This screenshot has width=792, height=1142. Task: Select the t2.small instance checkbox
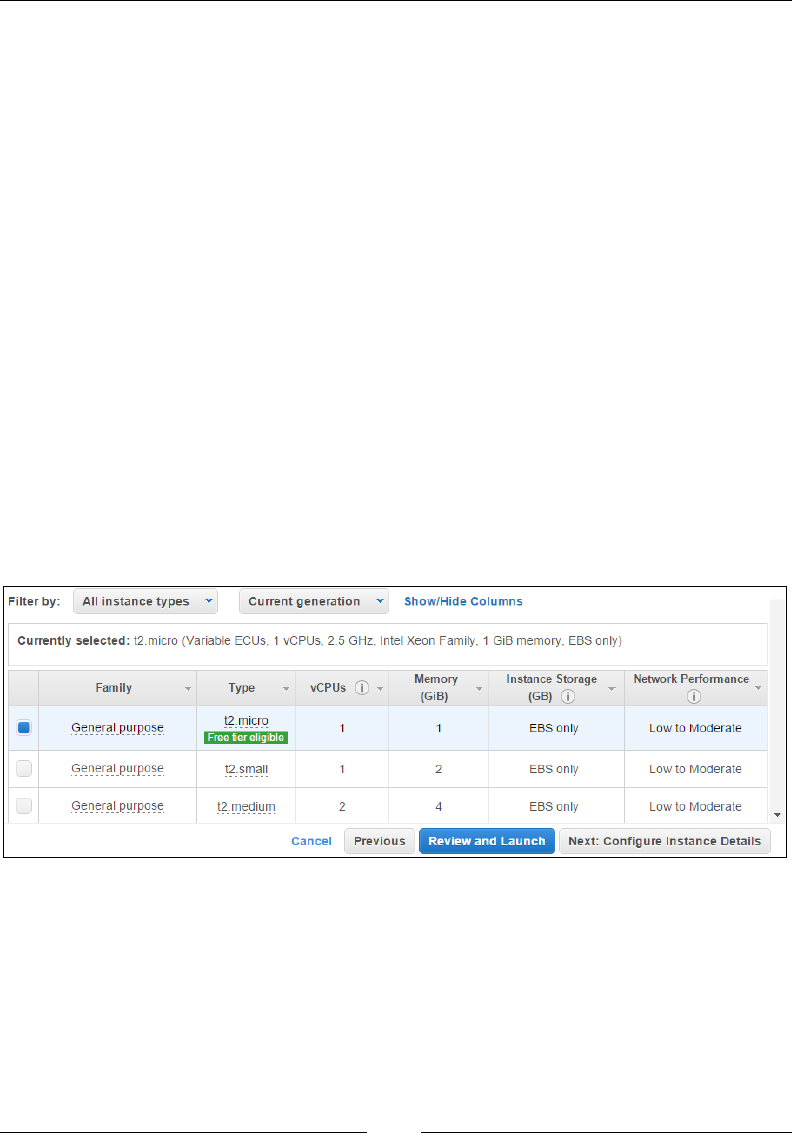[x=24, y=768]
